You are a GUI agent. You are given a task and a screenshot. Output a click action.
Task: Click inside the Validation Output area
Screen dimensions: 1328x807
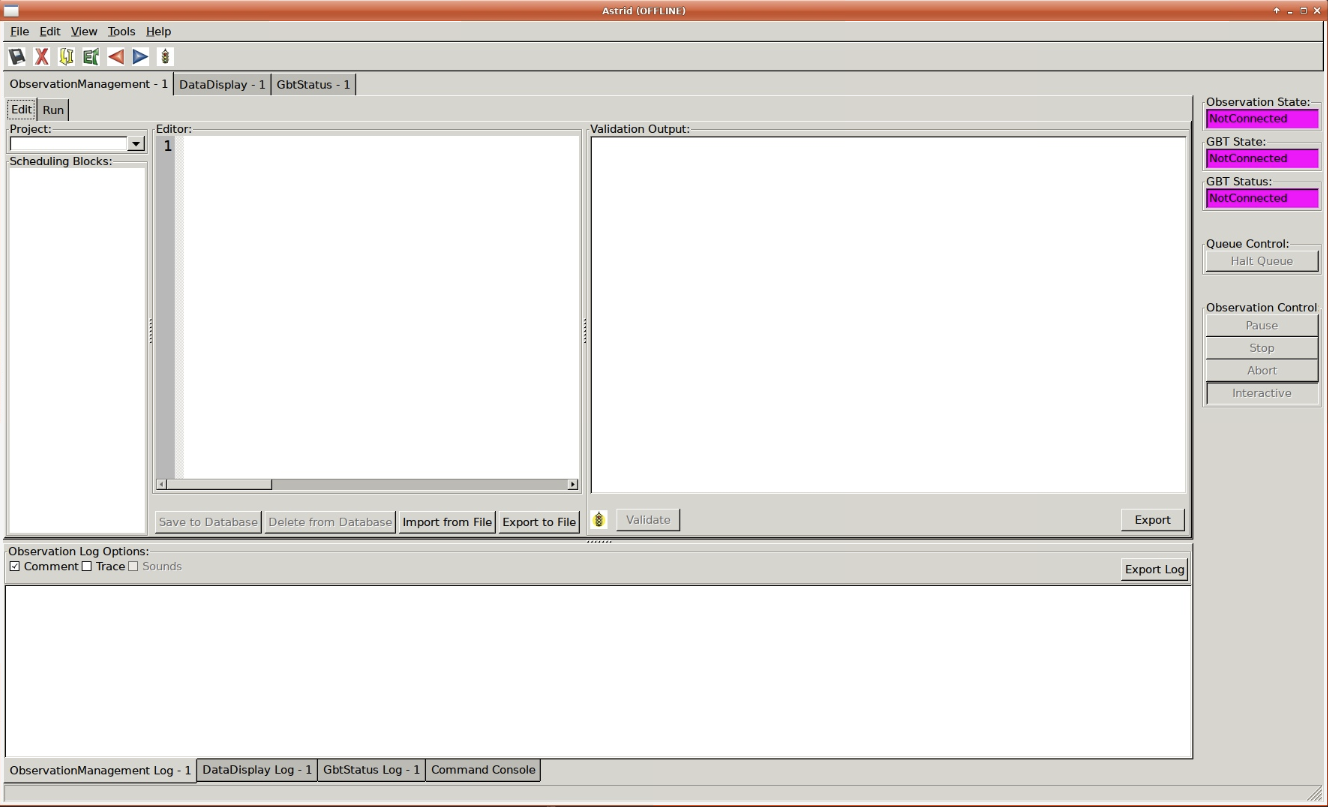pyautogui.click(x=888, y=314)
